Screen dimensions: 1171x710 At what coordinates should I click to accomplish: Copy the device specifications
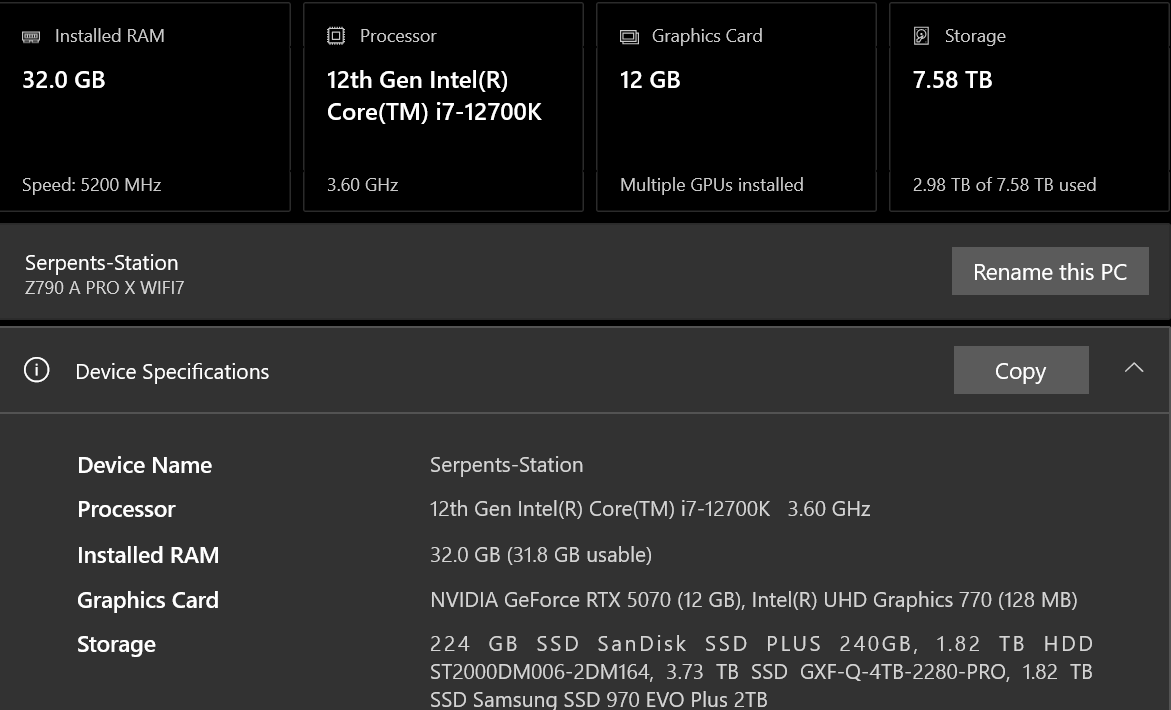tap(1020, 370)
